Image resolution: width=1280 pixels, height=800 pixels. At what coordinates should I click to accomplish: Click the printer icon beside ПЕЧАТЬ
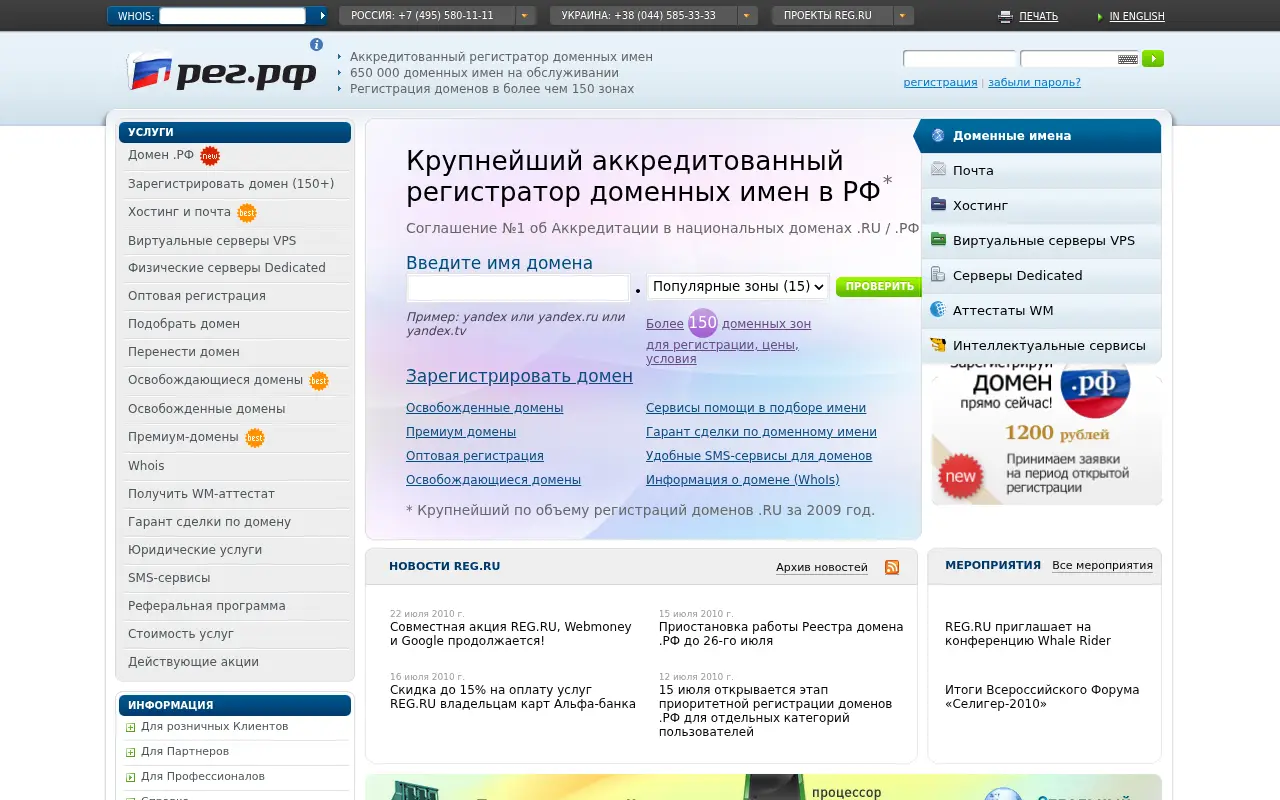[1005, 16]
